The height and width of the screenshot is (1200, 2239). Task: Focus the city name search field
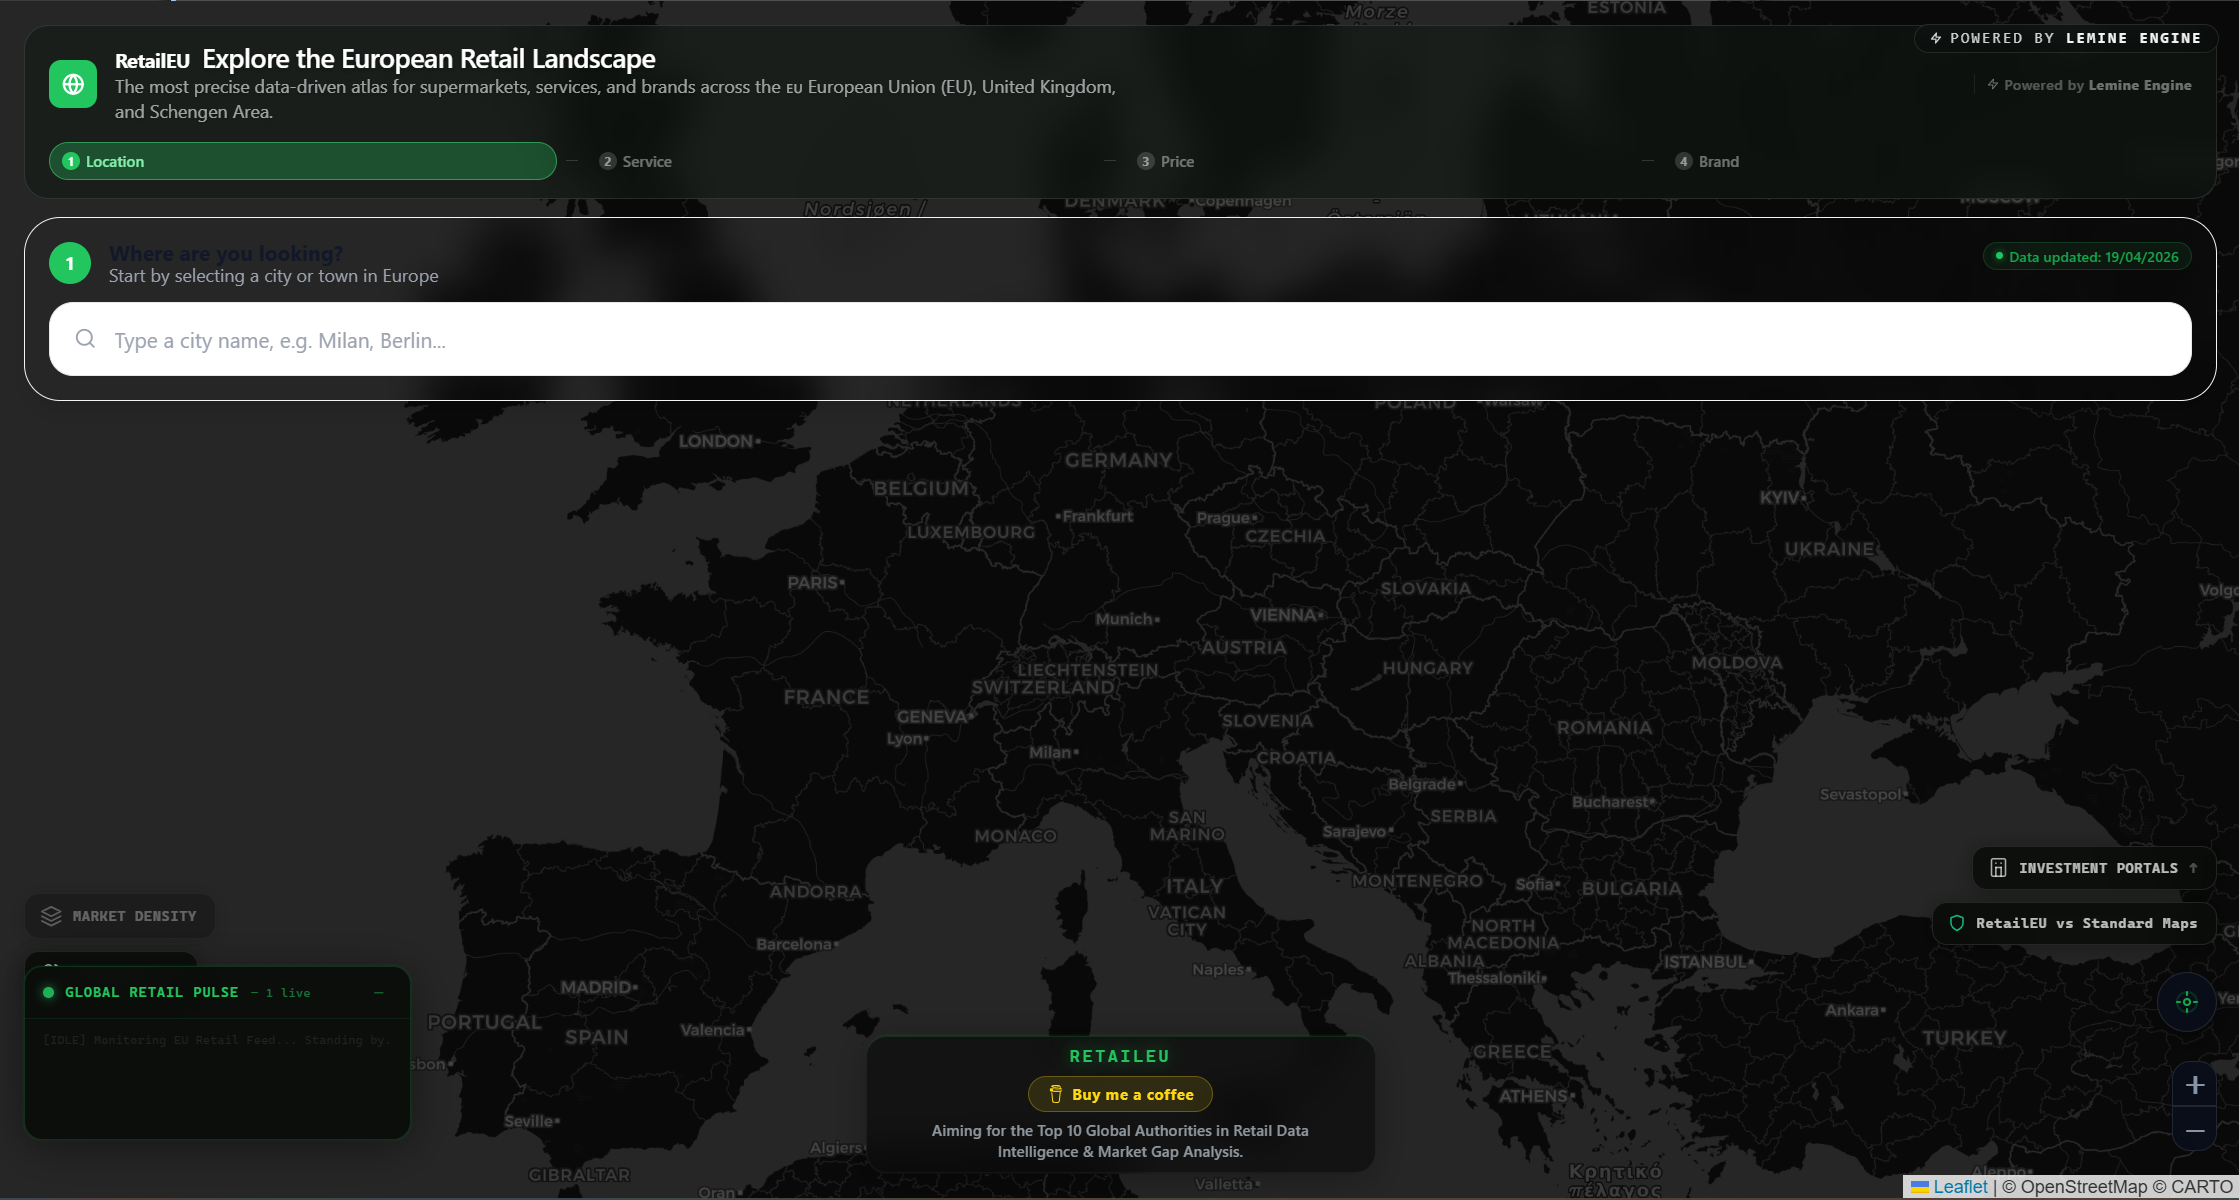1120,339
